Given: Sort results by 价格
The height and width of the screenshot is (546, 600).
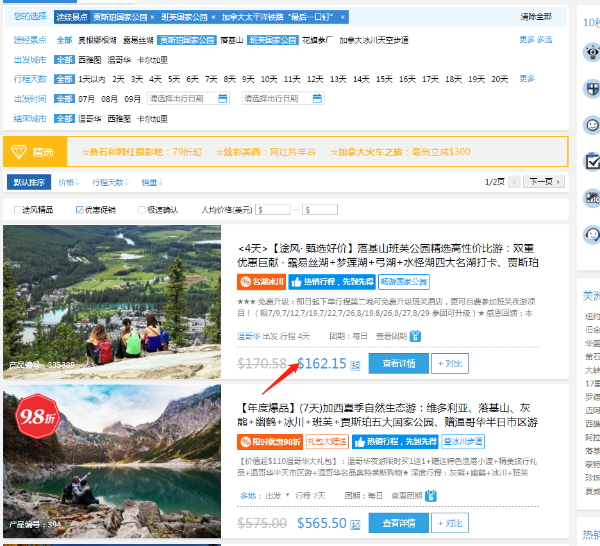Looking at the screenshot, I should point(68,183).
